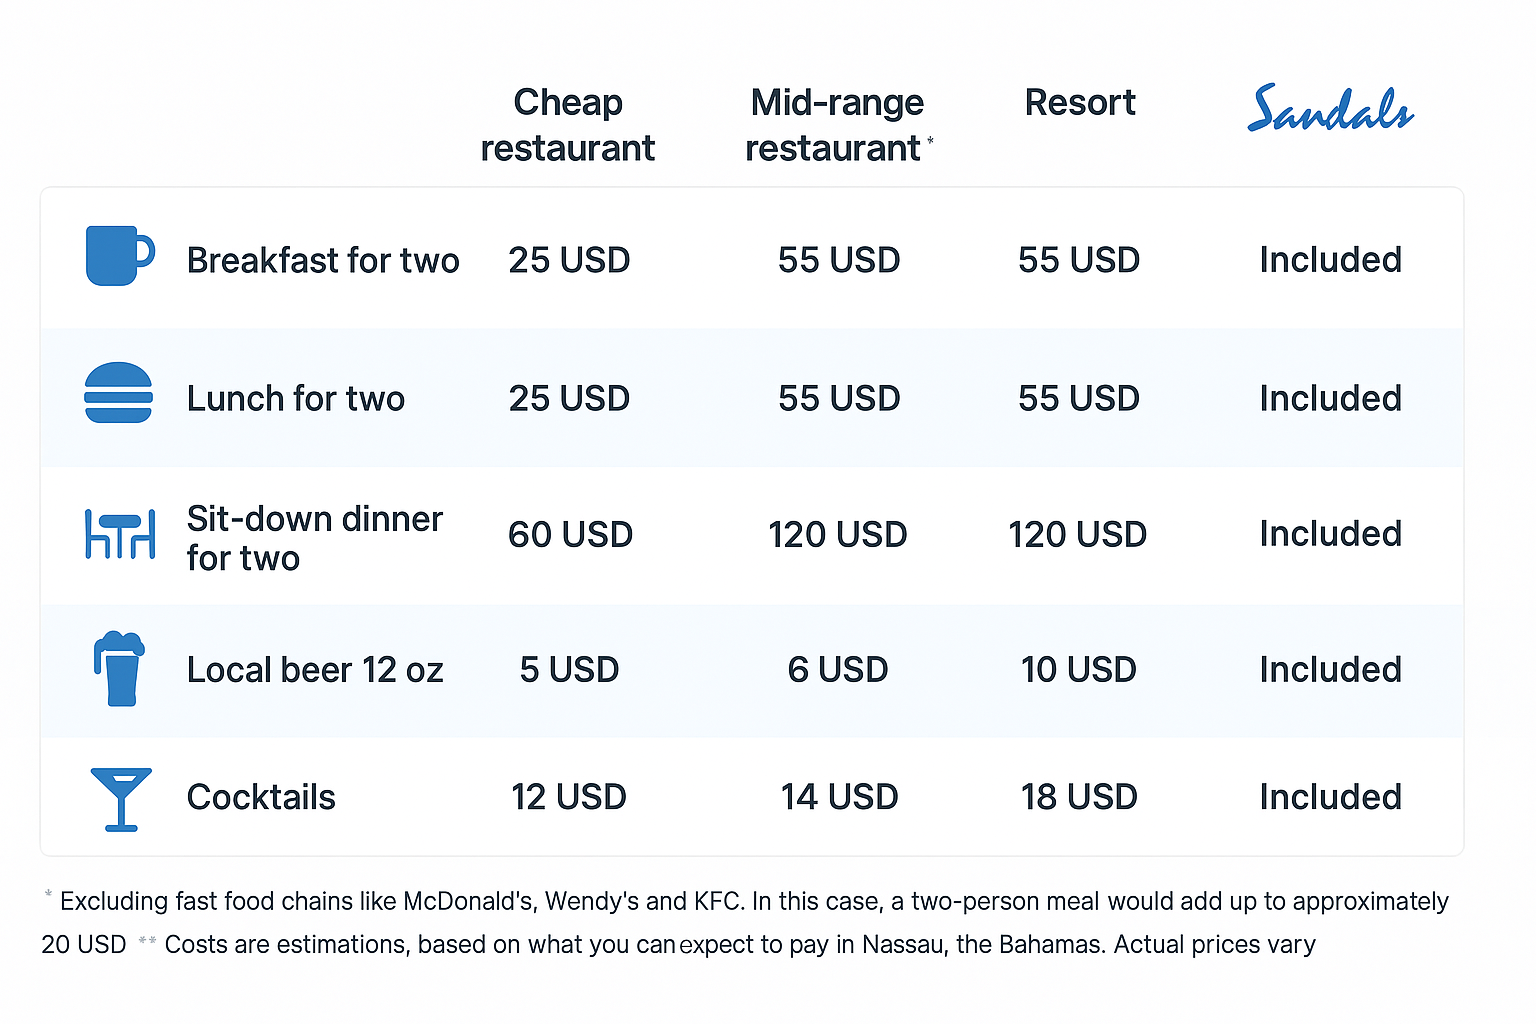Screen dimensions: 1536x1024
Task: Select the Cheap restaurant column header
Action: 567,125
